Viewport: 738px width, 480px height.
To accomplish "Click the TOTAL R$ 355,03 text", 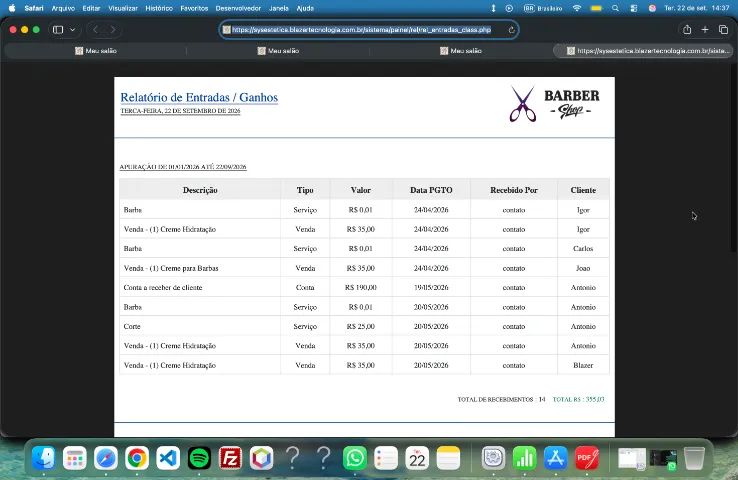I will (578, 399).
